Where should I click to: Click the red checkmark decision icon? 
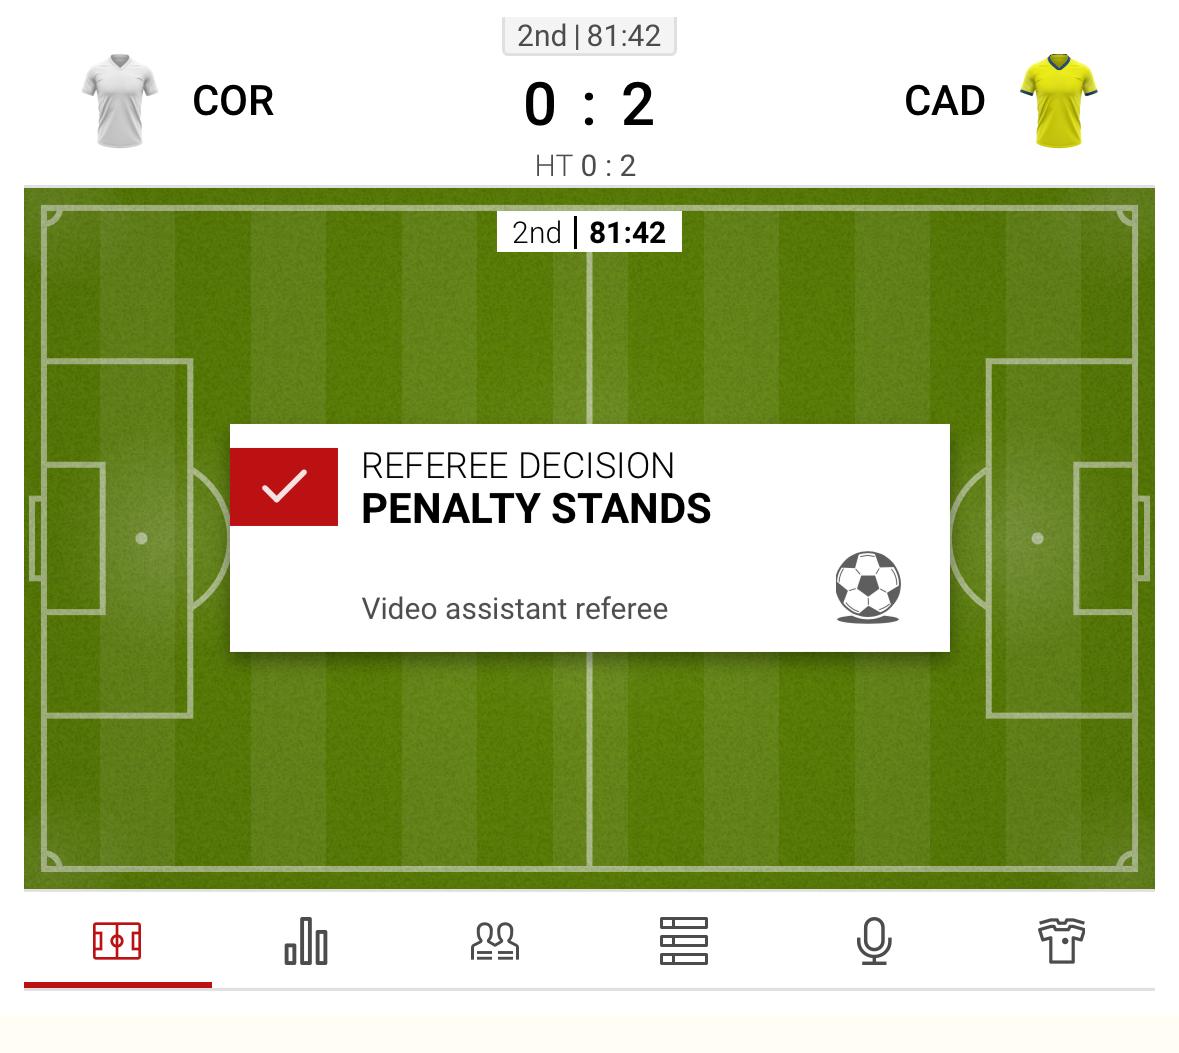(x=284, y=487)
